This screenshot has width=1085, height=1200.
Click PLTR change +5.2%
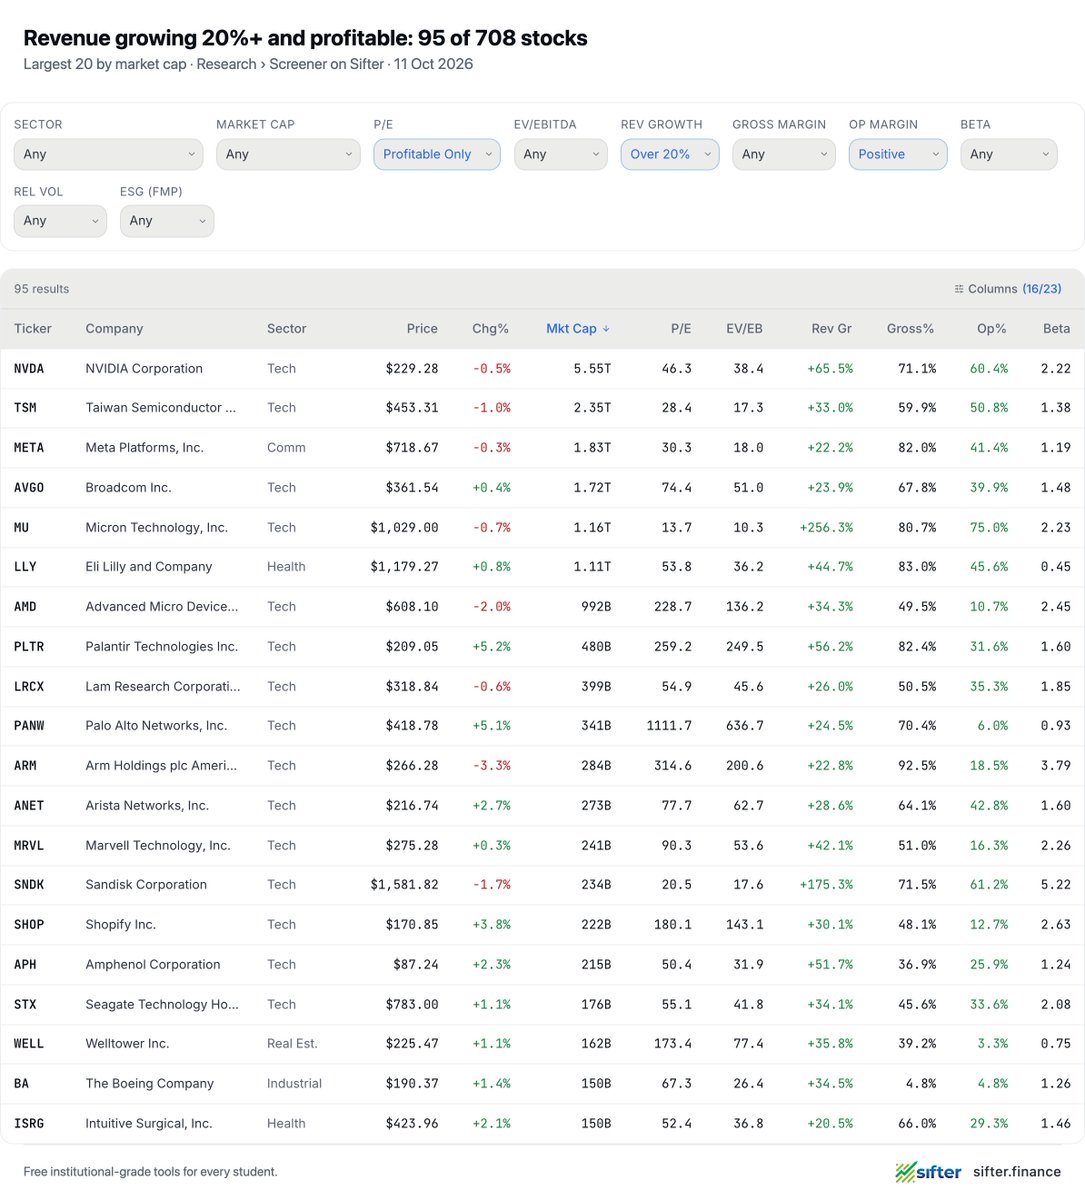click(491, 647)
